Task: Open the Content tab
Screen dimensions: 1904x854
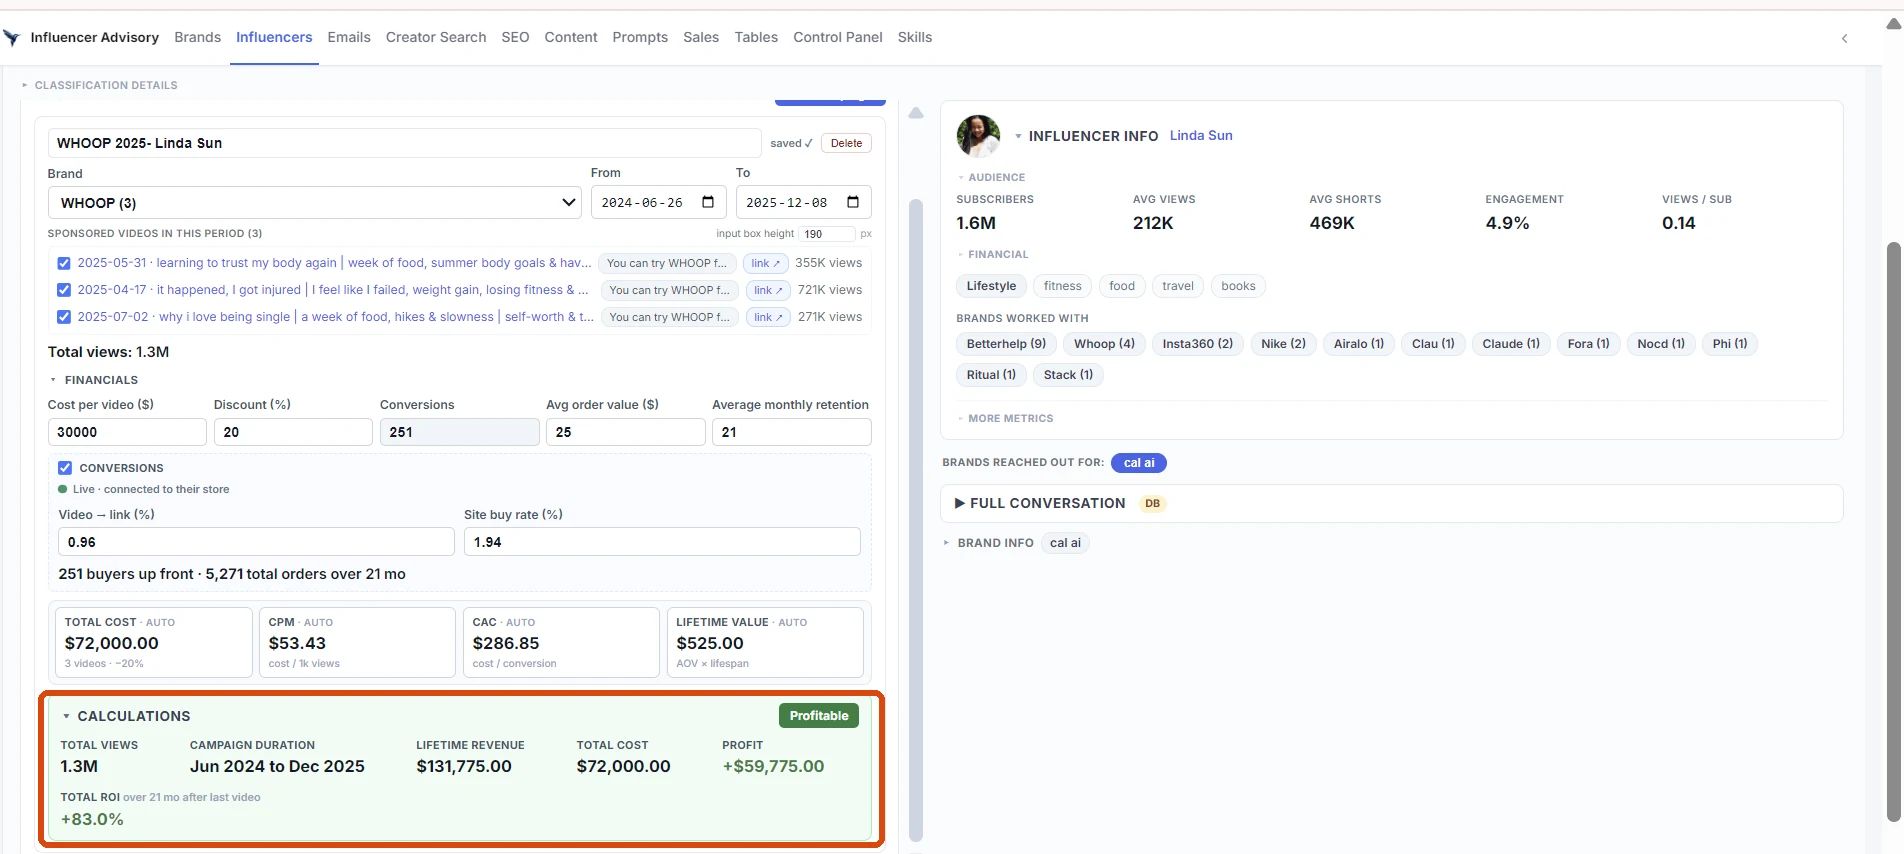Action: click(x=571, y=37)
